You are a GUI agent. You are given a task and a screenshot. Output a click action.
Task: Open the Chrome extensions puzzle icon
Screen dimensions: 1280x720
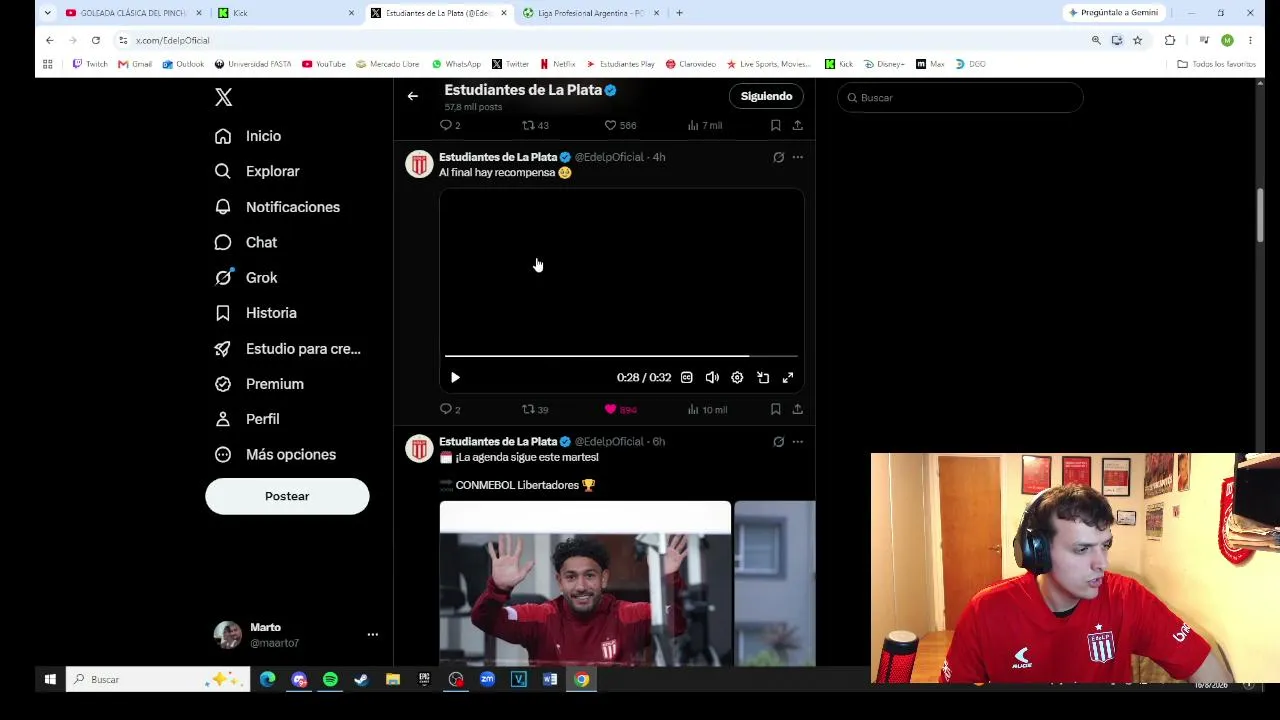[x=1170, y=40]
